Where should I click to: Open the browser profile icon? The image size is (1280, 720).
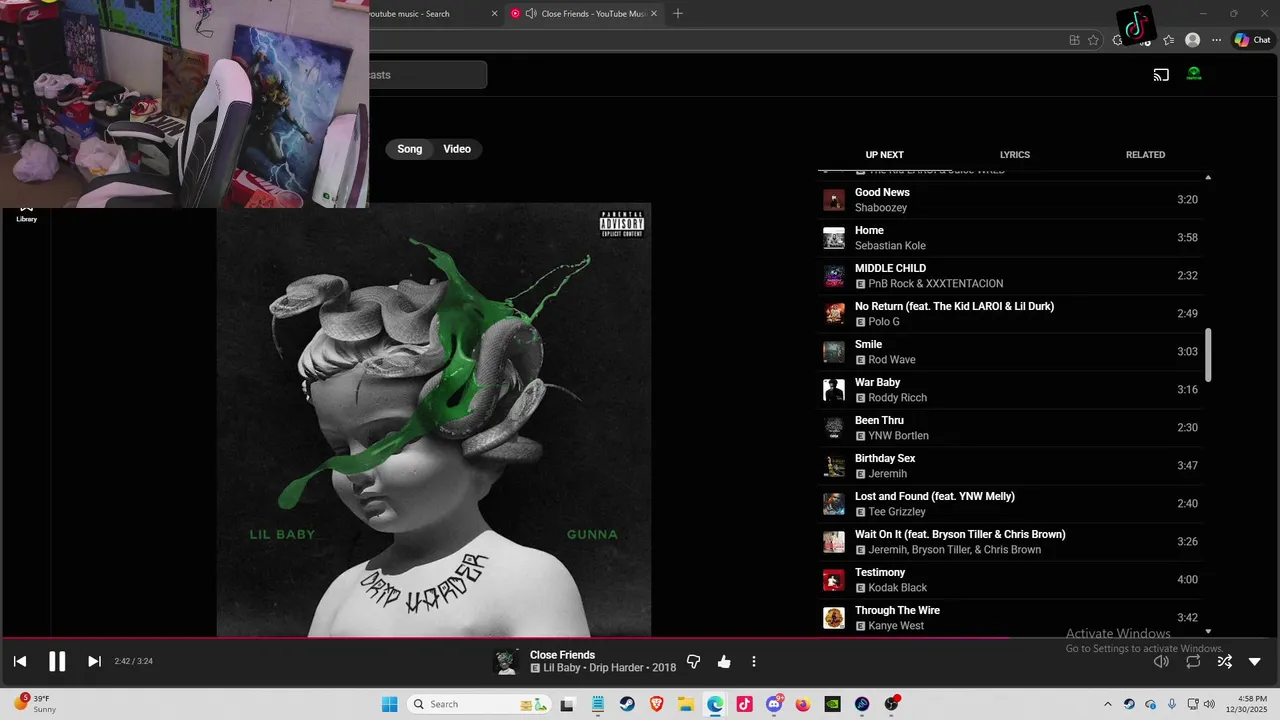1192,40
